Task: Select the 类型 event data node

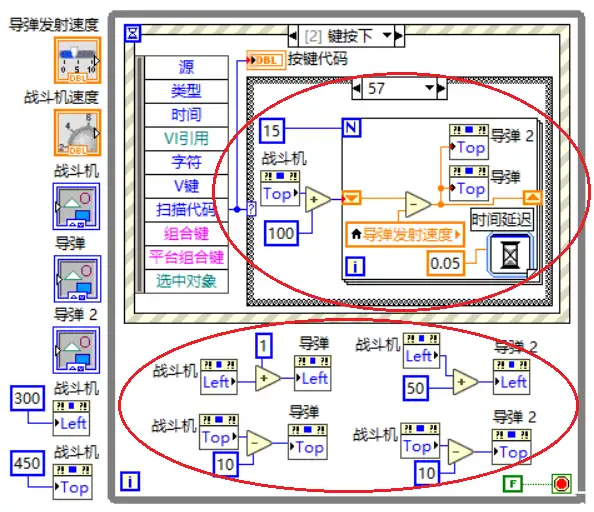Action: pos(186,91)
